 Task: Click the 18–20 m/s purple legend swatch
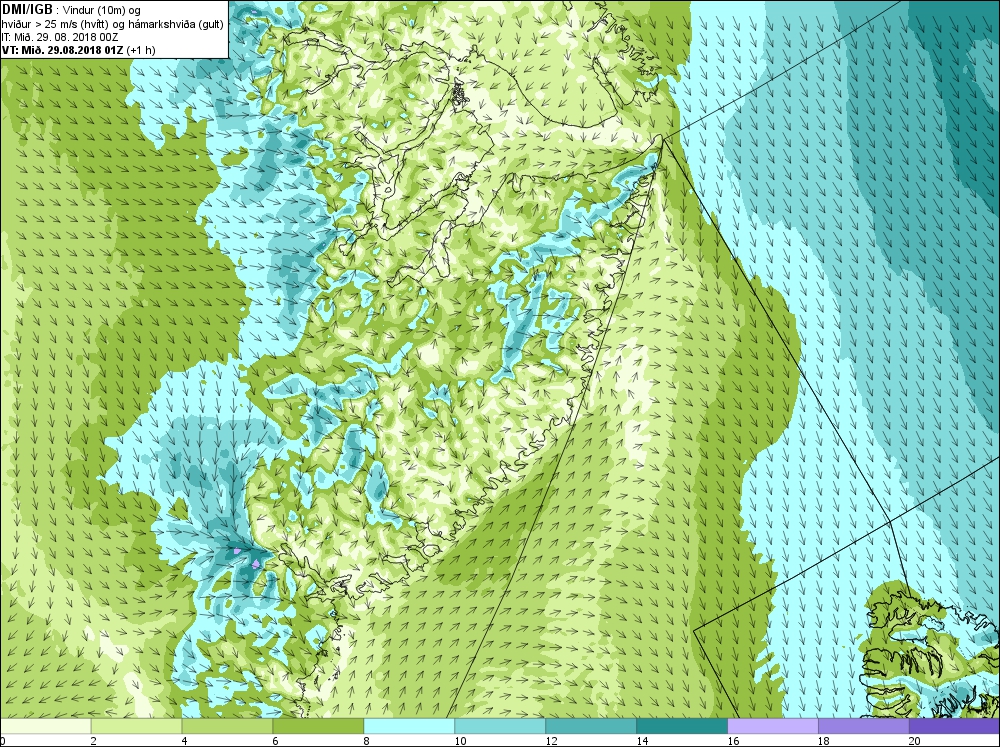click(x=864, y=727)
